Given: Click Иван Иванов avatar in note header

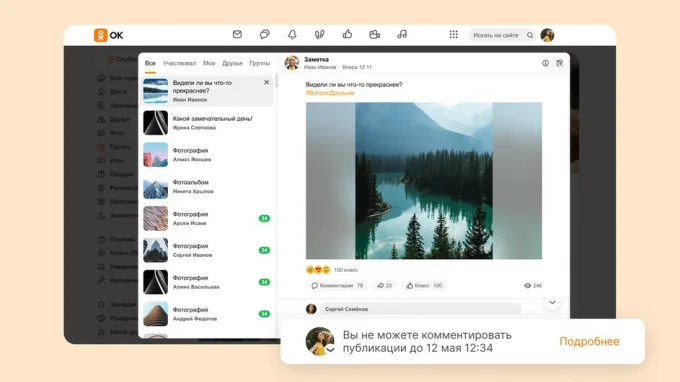Looking at the screenshot, I should [292, 63].
